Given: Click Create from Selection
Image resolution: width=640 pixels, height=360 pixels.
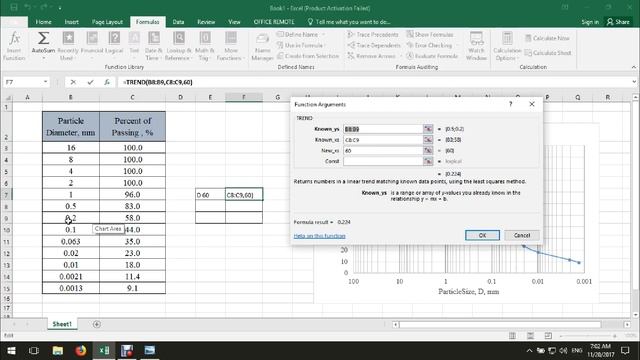Looking at the screenshot, I should (308, 56).
